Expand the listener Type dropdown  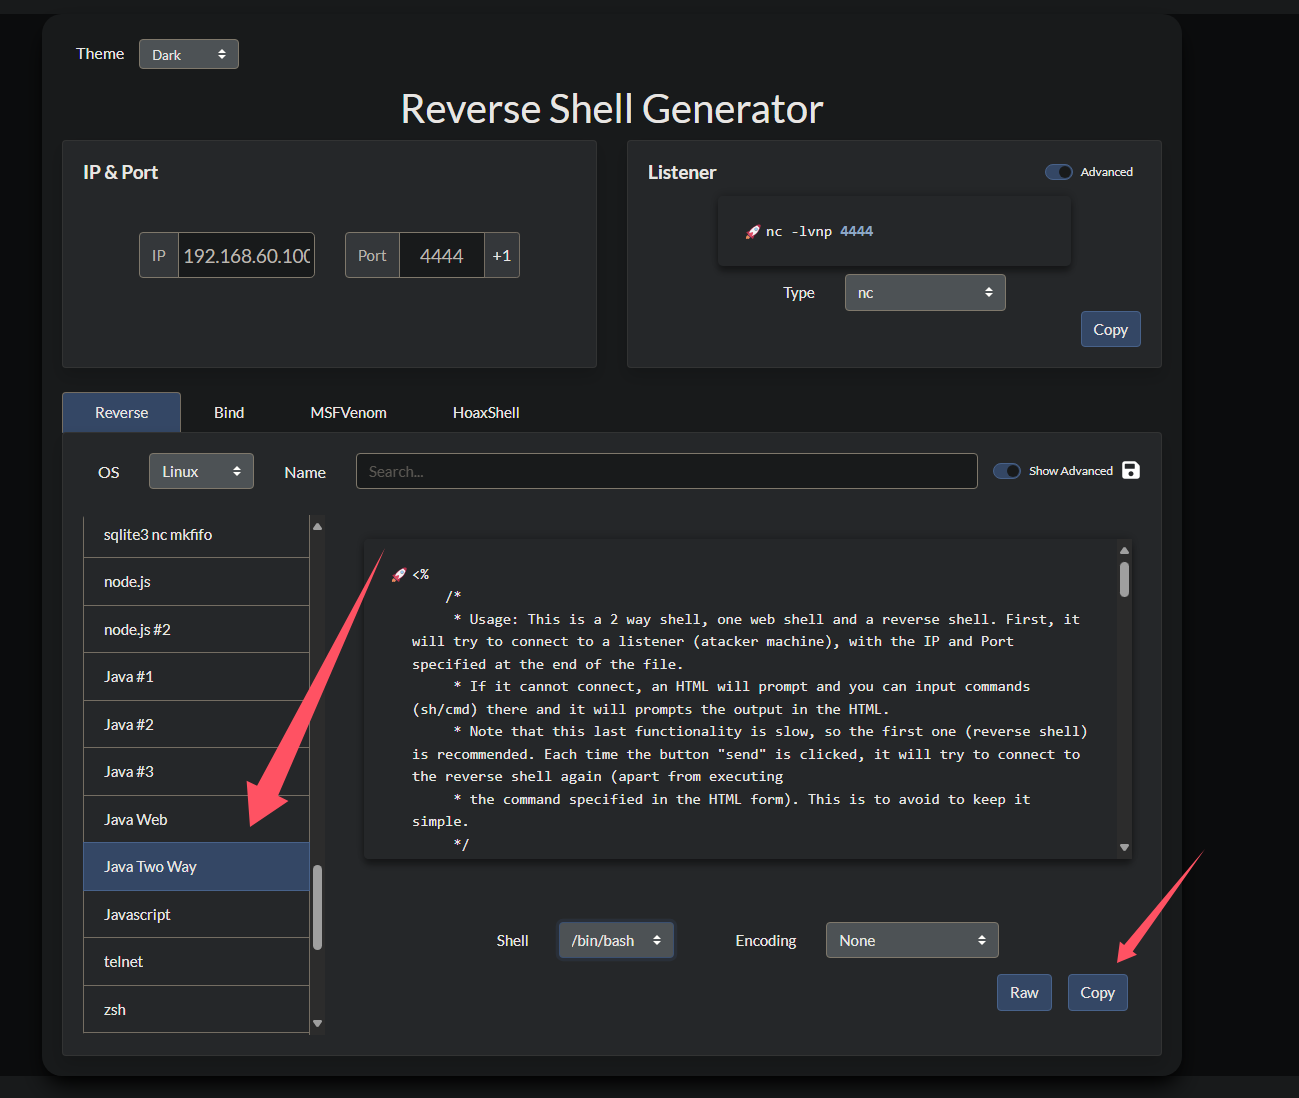click(924, 293)
